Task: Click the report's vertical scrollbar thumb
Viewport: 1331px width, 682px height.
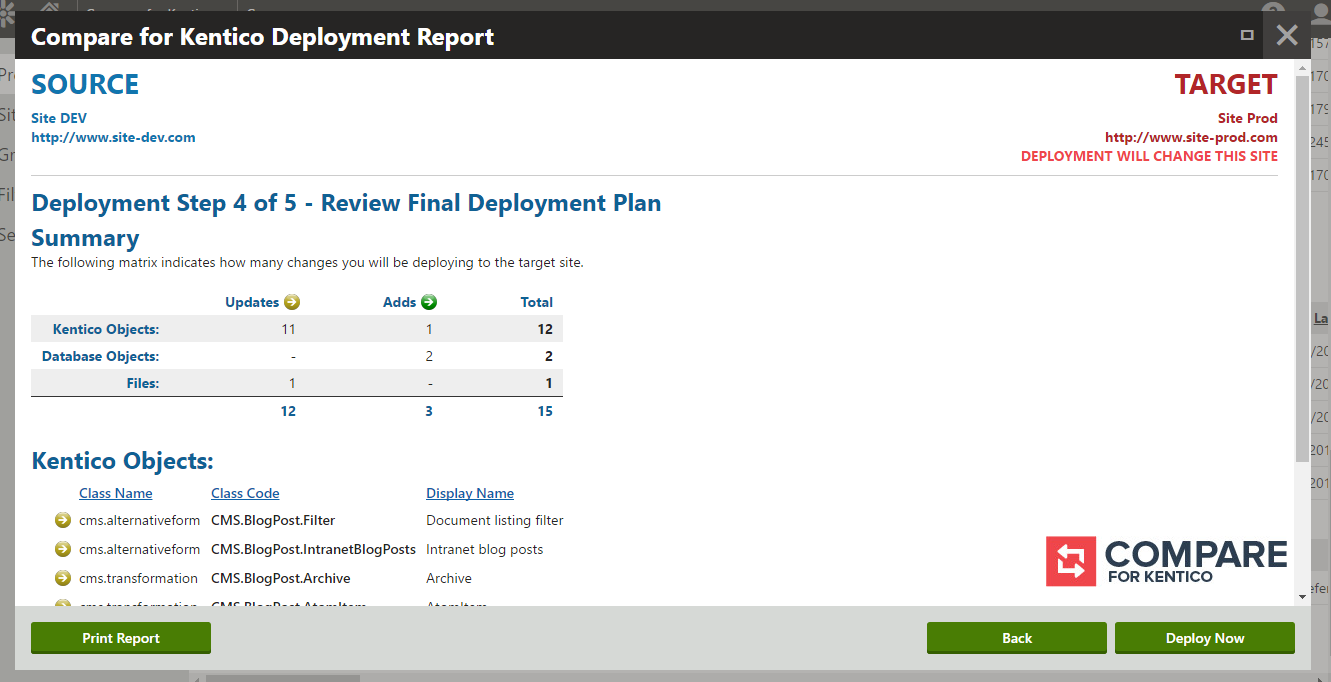Action: tap(1302, 268)
